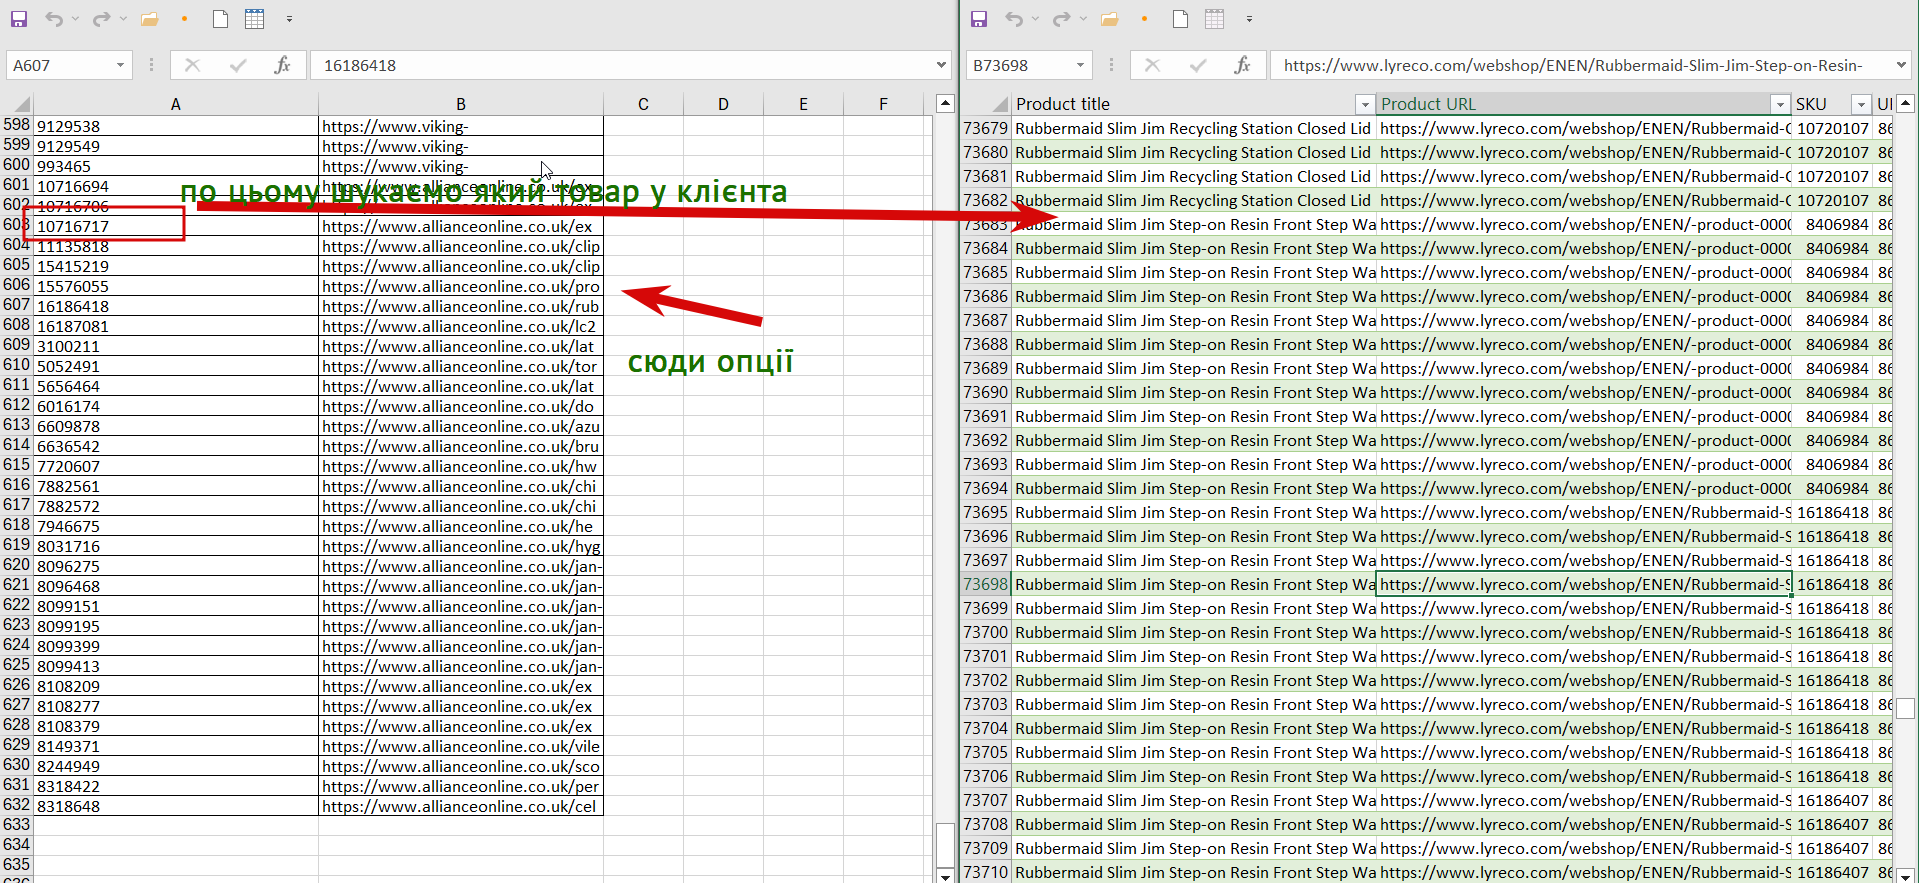The width and height of the screenshot is (1919, 883).
Task: Select all cells corner in right sheet
Action: [x=998, y=104]
